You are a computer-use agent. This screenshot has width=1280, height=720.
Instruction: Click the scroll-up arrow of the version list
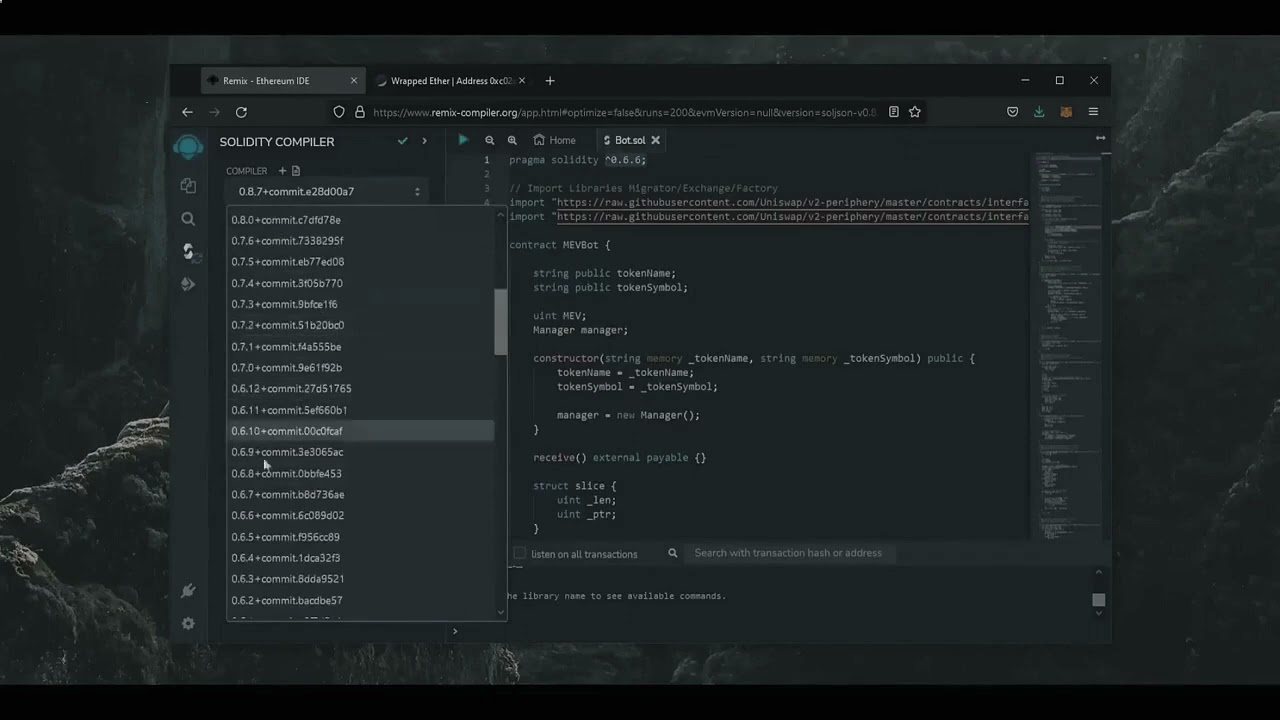coord(501,215)
